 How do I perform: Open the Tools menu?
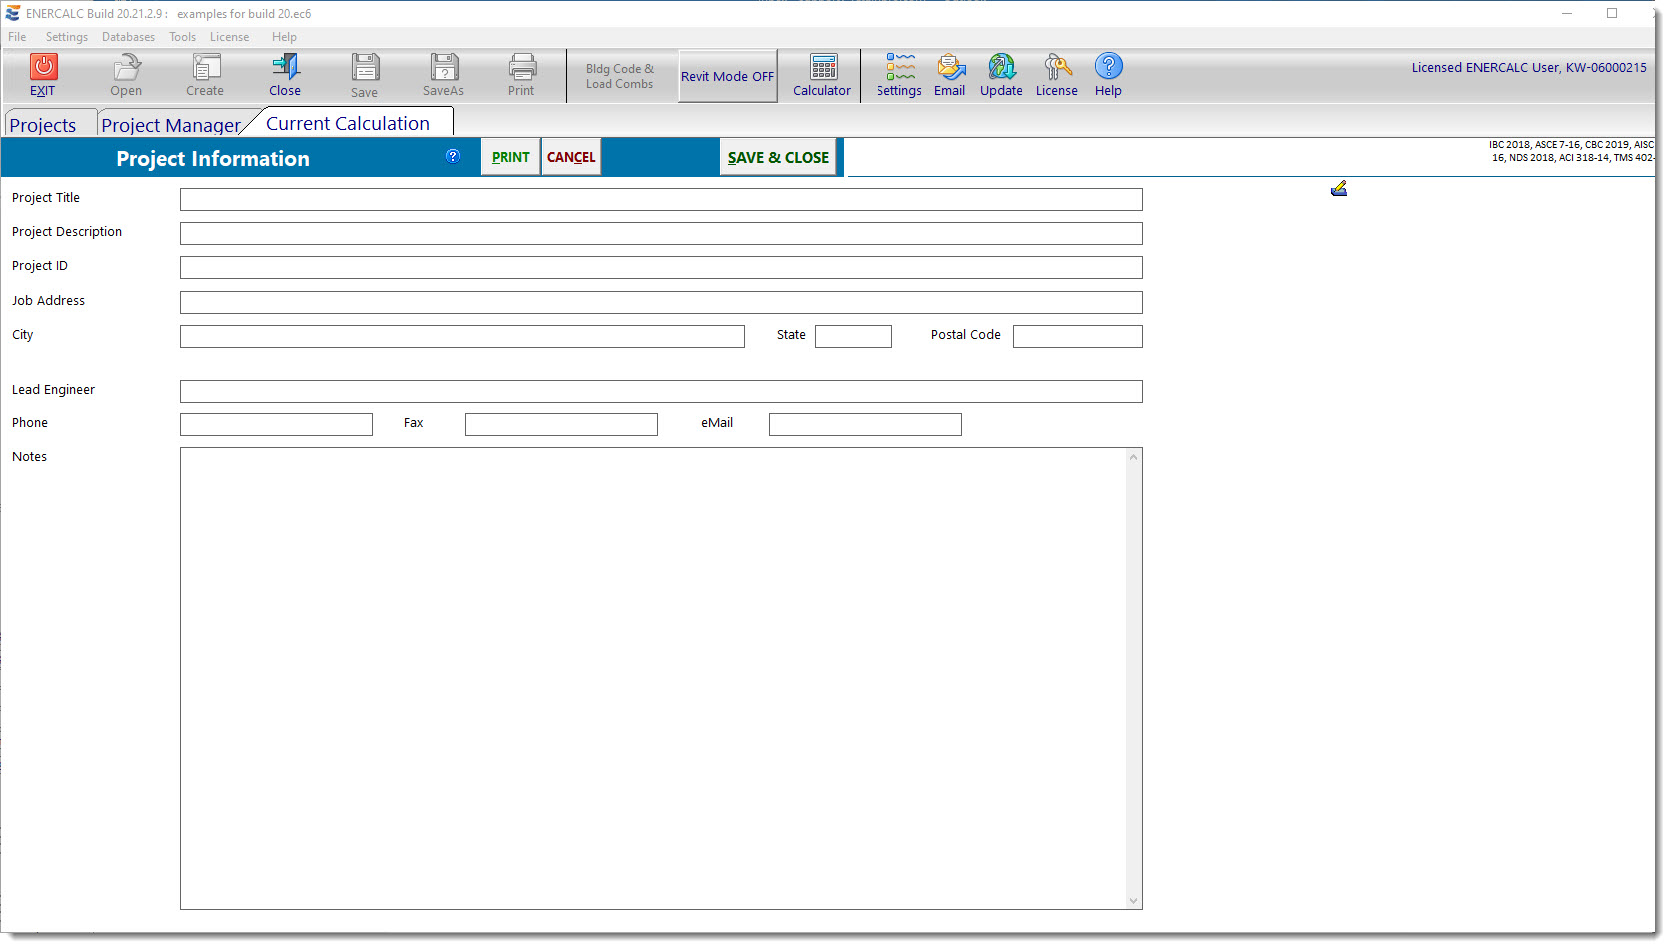[x=182, y=37]
